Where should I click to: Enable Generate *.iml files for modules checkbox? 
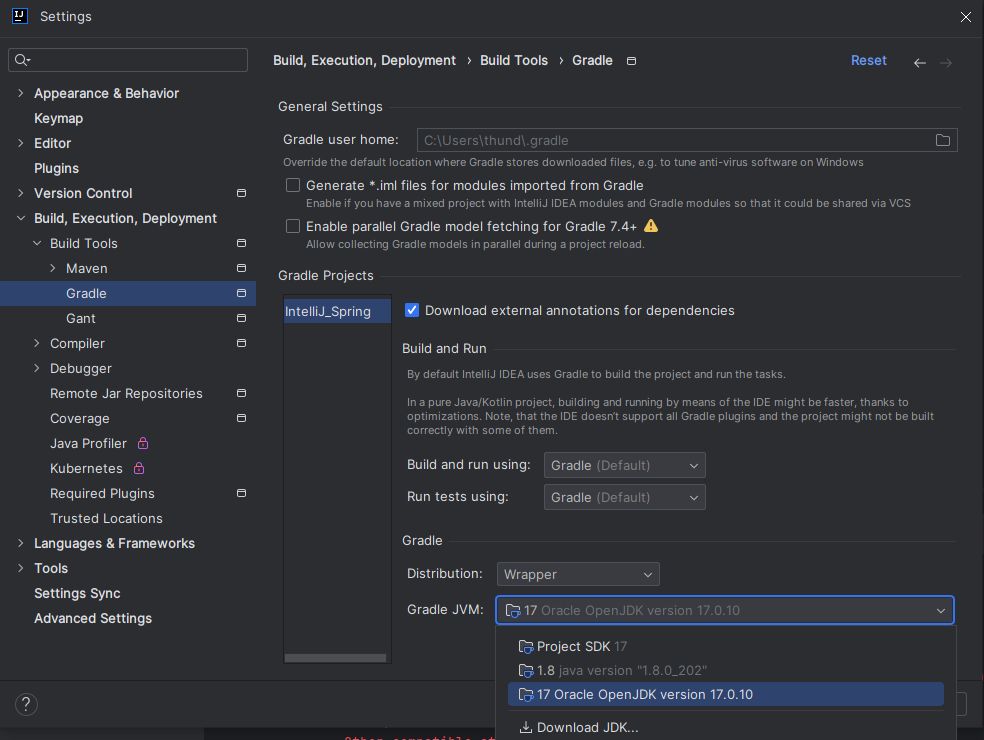(292, 185)
